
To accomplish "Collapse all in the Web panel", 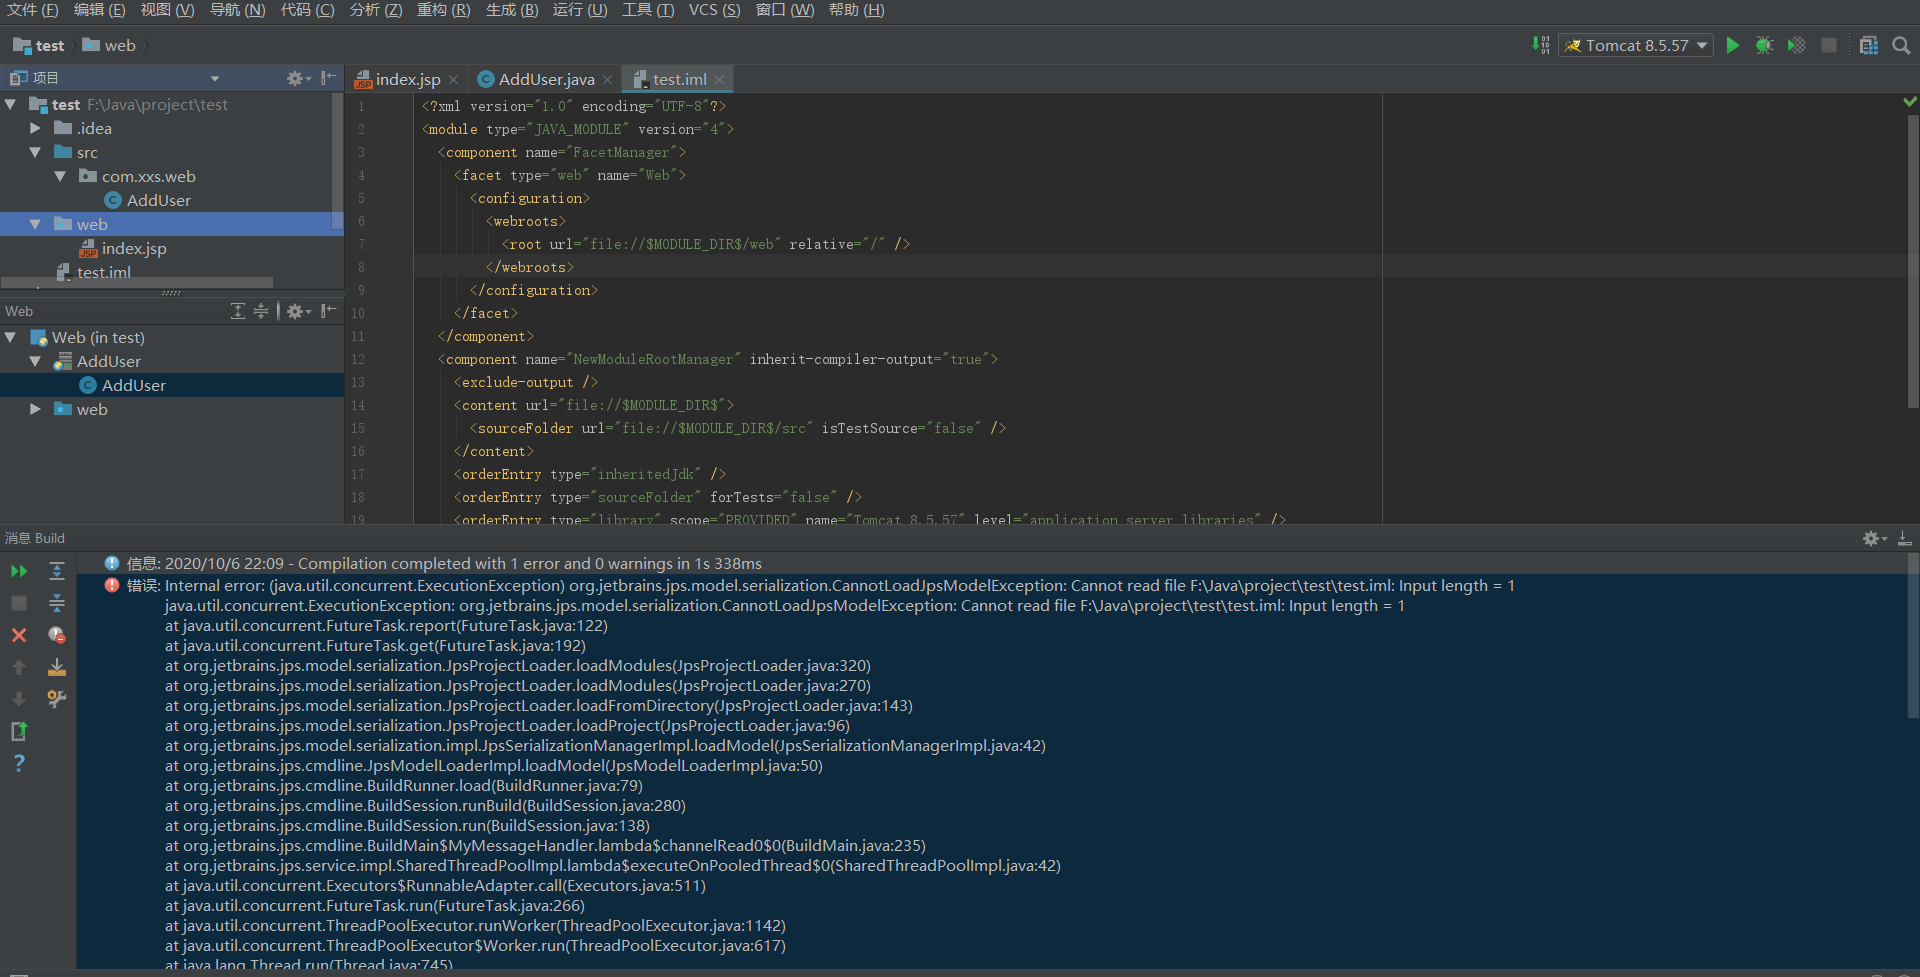I will [261, 311].
